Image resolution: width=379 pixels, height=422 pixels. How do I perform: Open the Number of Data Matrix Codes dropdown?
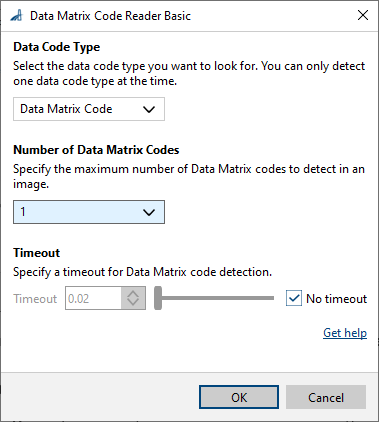pos(89,212)
